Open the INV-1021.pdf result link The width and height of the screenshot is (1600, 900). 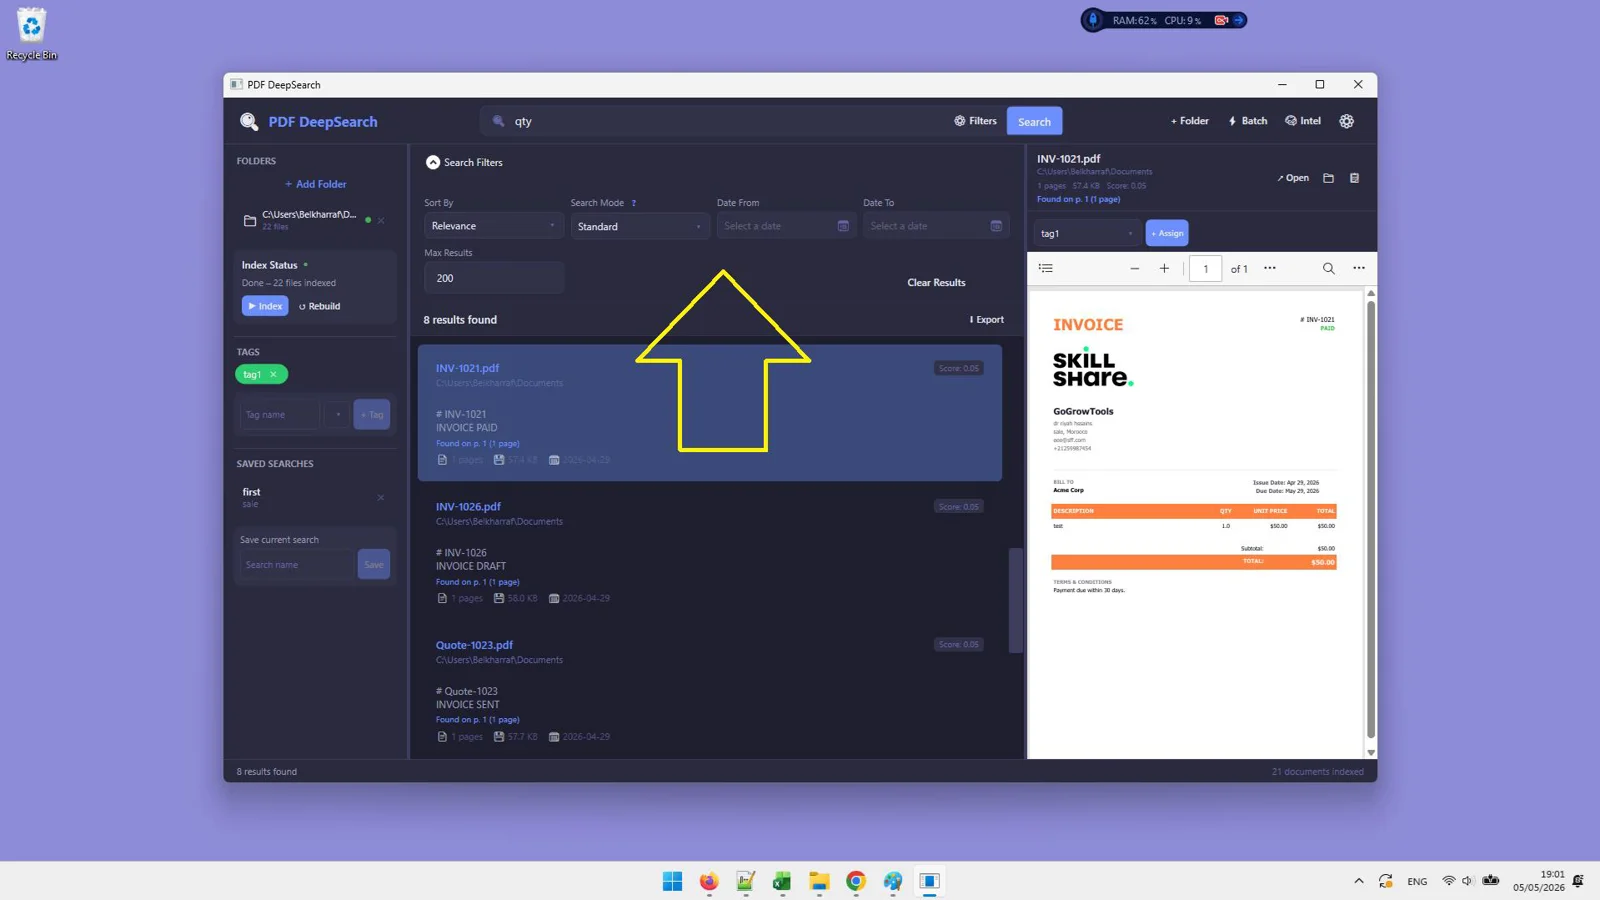point(467,368)
